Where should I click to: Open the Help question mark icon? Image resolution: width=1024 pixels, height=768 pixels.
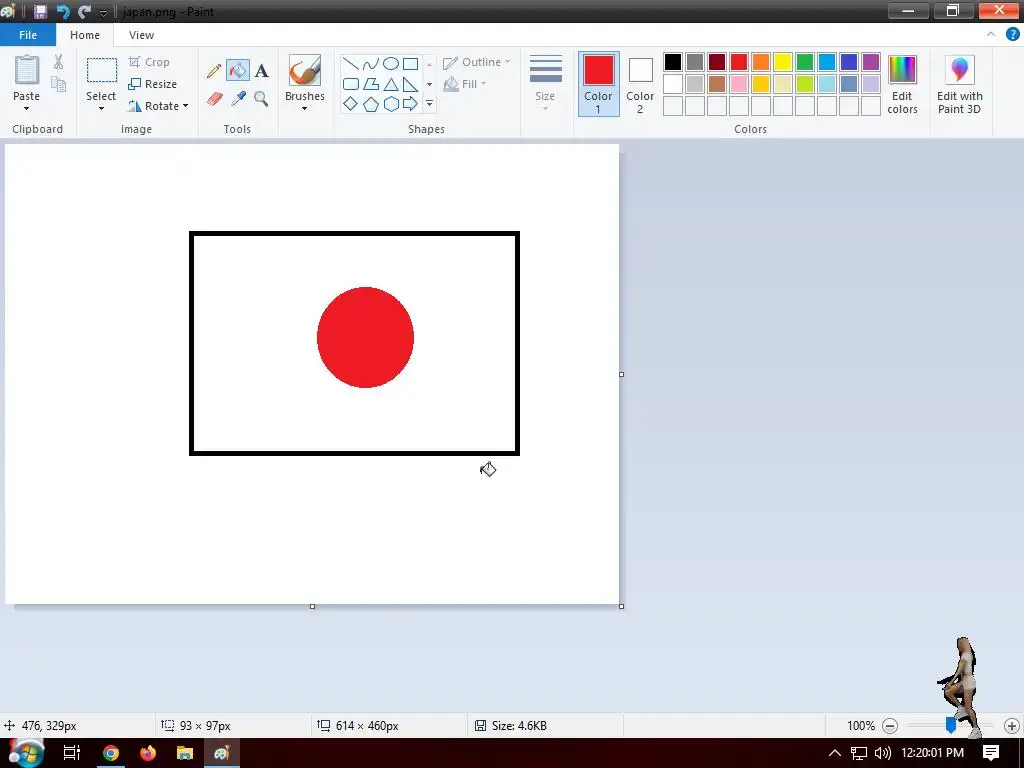pos(1012,35)
